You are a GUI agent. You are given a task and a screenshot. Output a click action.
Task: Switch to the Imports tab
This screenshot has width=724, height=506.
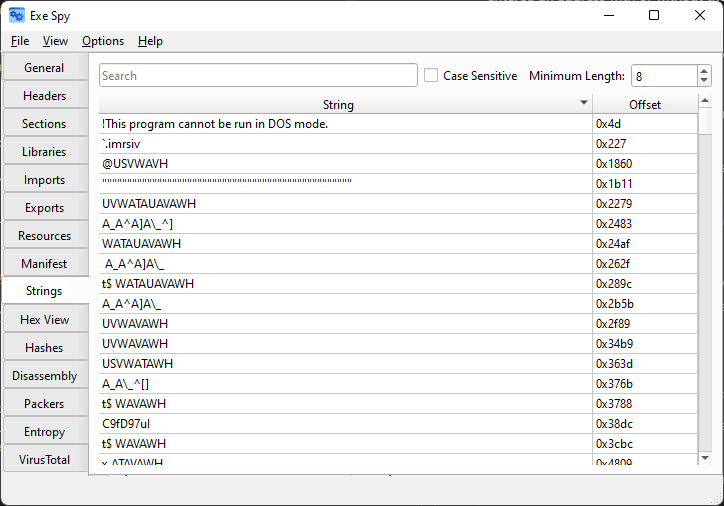pyautogui.click(x=45, y=180)
